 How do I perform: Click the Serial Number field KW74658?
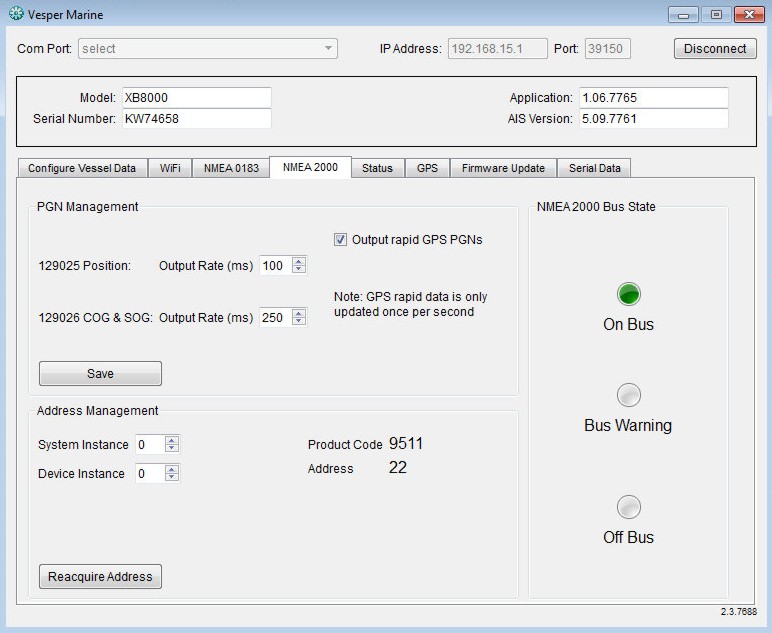(x=196, y=119)
